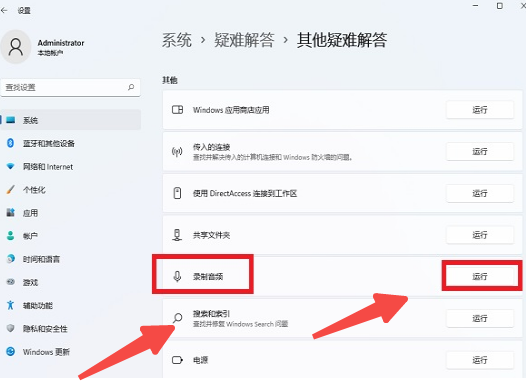Image resolution: width=526 pixels, height=392 pixels.
Task: Click the battery icon for 电源
Action: coord(177,360)
